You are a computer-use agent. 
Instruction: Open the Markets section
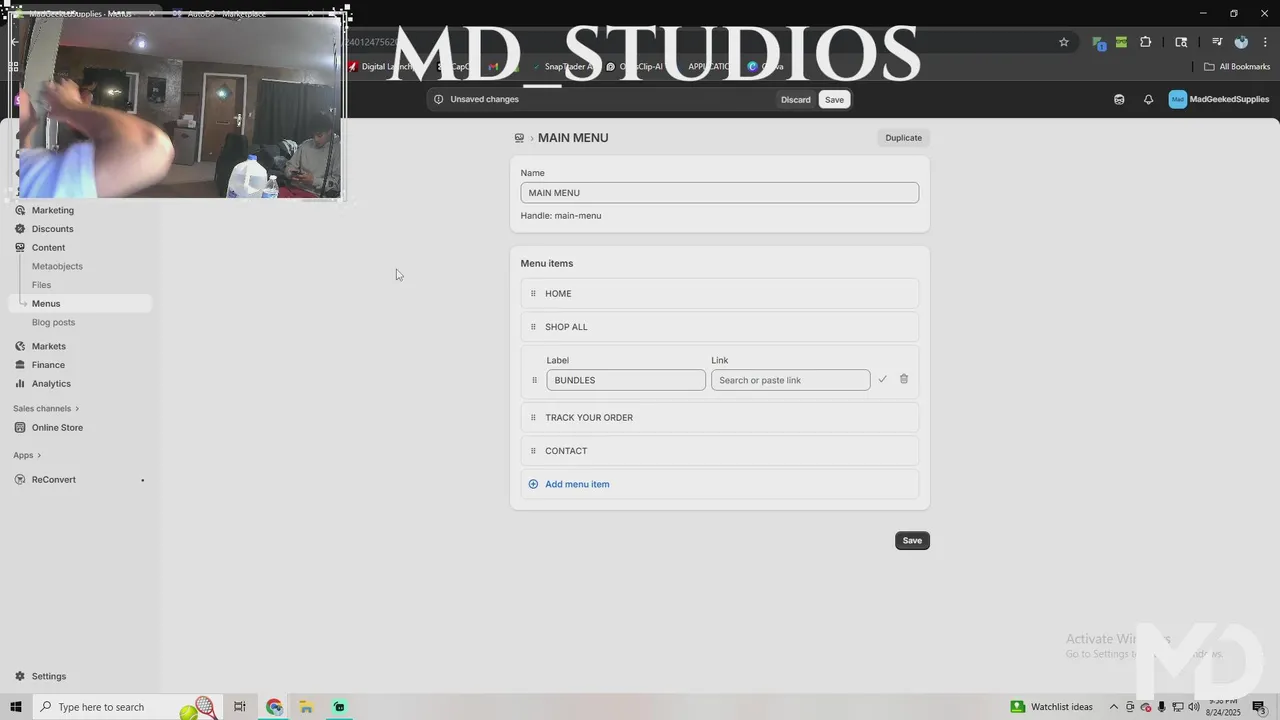48,346
